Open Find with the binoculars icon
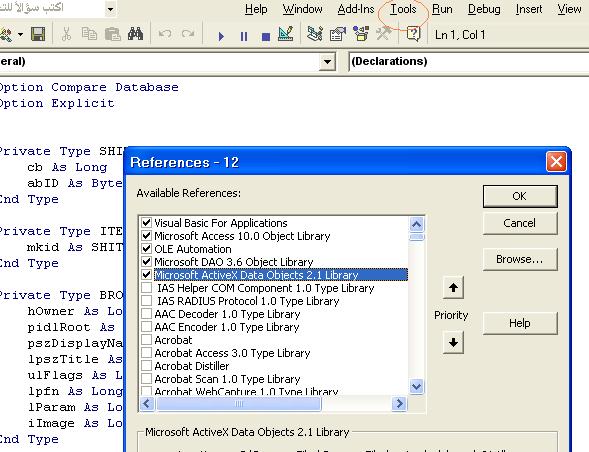The height and width of the screenshot is (452, 589). [135, 35]
